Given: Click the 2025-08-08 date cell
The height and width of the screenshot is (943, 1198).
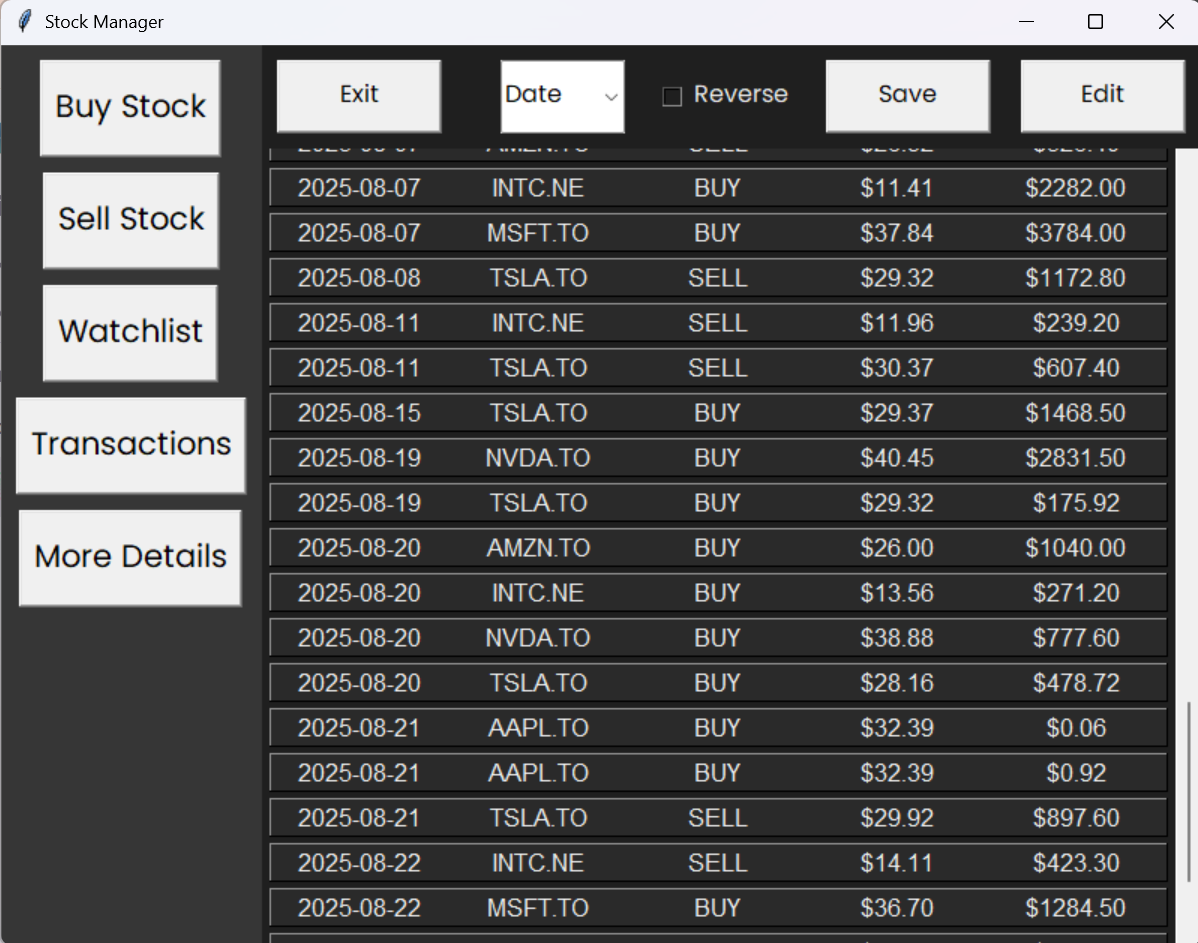Looking at the screenshot, I should point(359,278).
